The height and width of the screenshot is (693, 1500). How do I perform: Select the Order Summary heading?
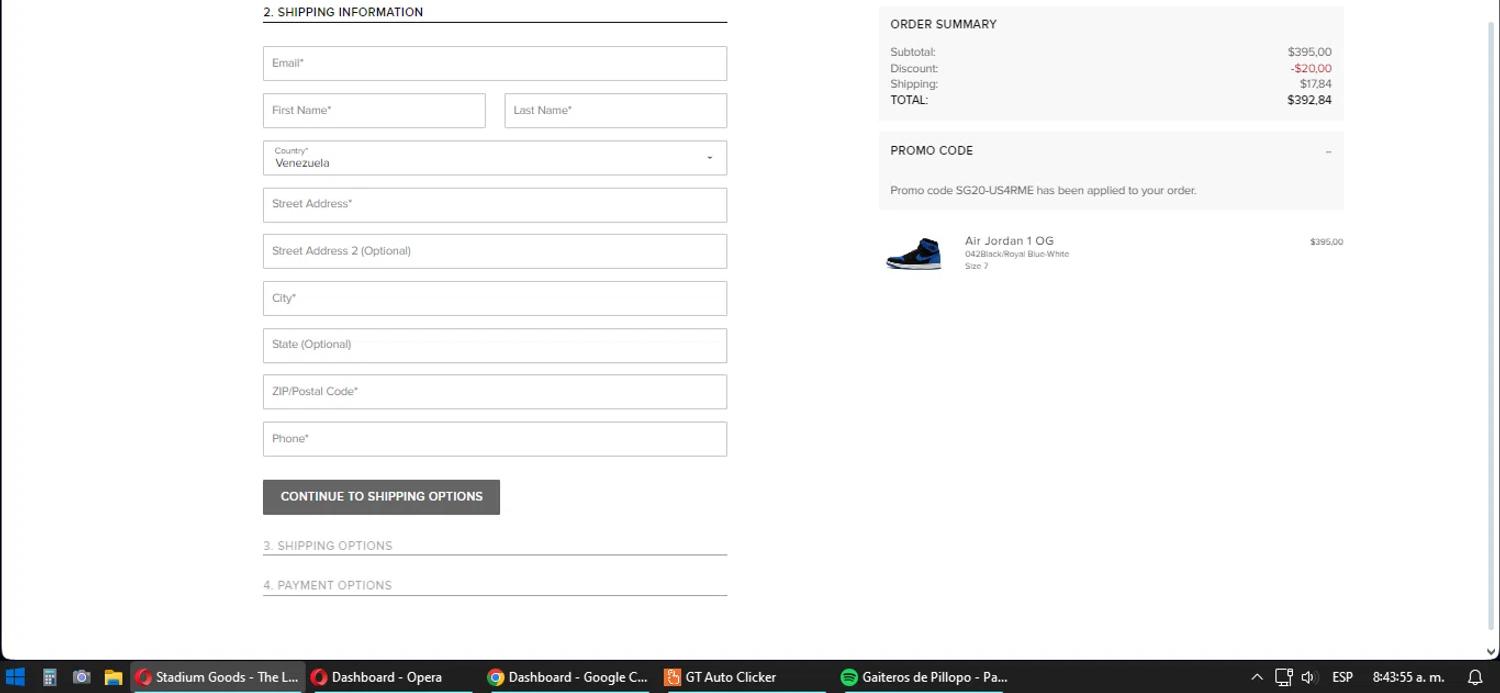(x=943, y=24)
